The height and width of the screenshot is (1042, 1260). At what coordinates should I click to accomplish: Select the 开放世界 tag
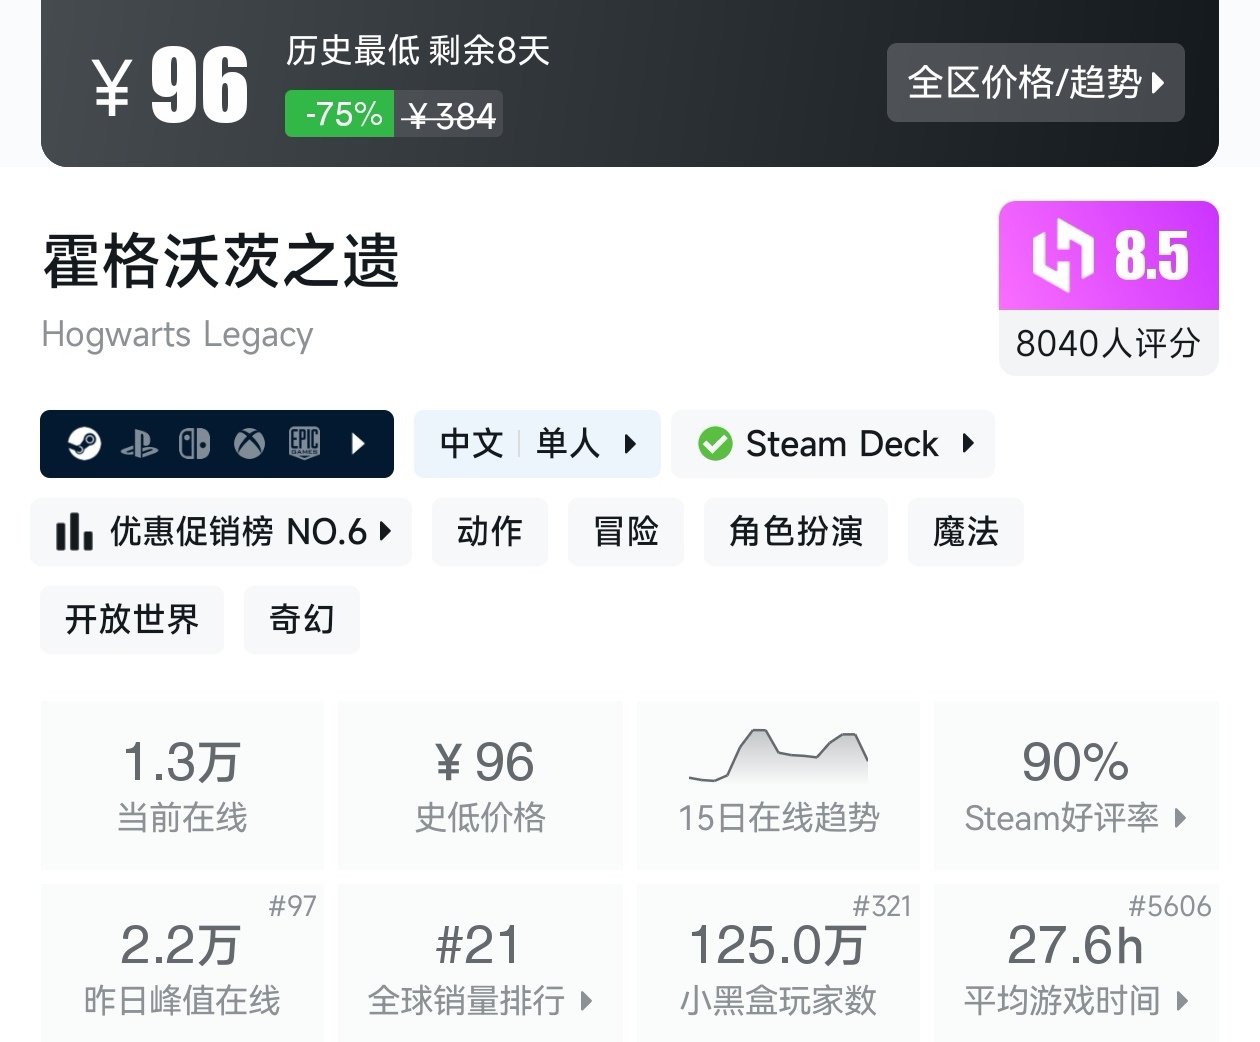pos(132,620)
